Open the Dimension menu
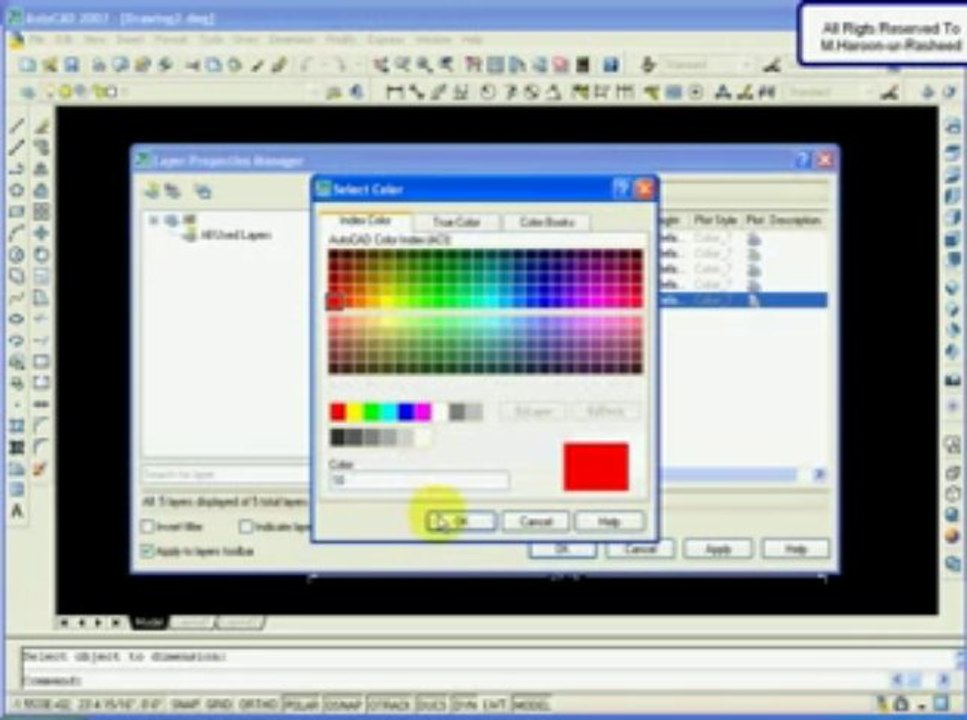Image resolution: width=967 pixels, height=720 pixels. pyautogui.click(x=292, y=39)
